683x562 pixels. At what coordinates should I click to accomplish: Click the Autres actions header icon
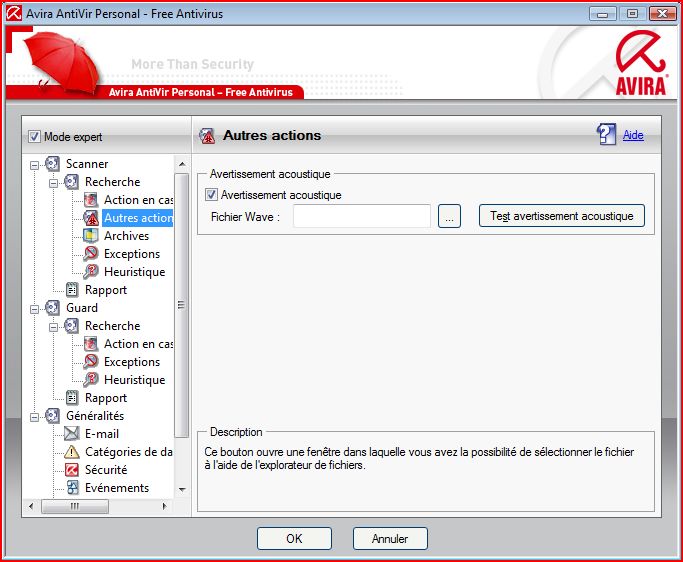pos(207,136)
